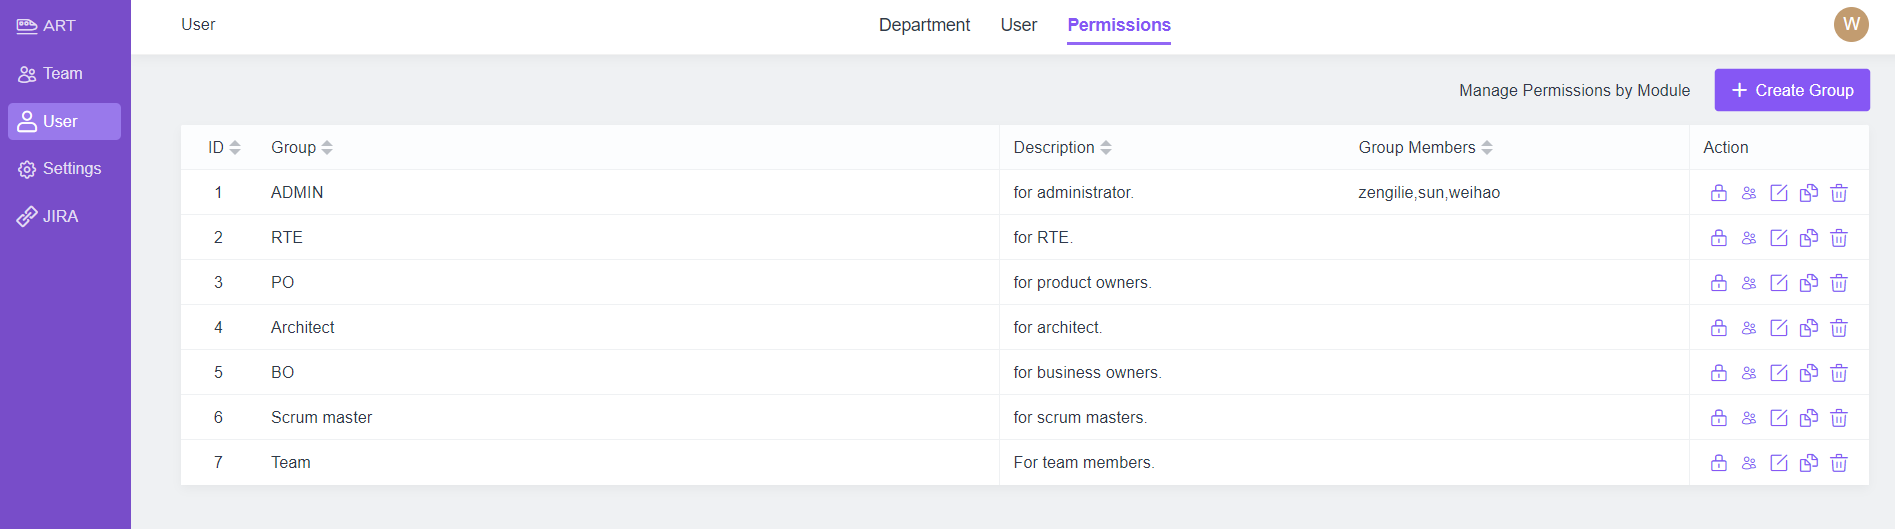The image size is (1895, 529).
Task: Delete the Team group with trash icon
Action: [1839, 463]
